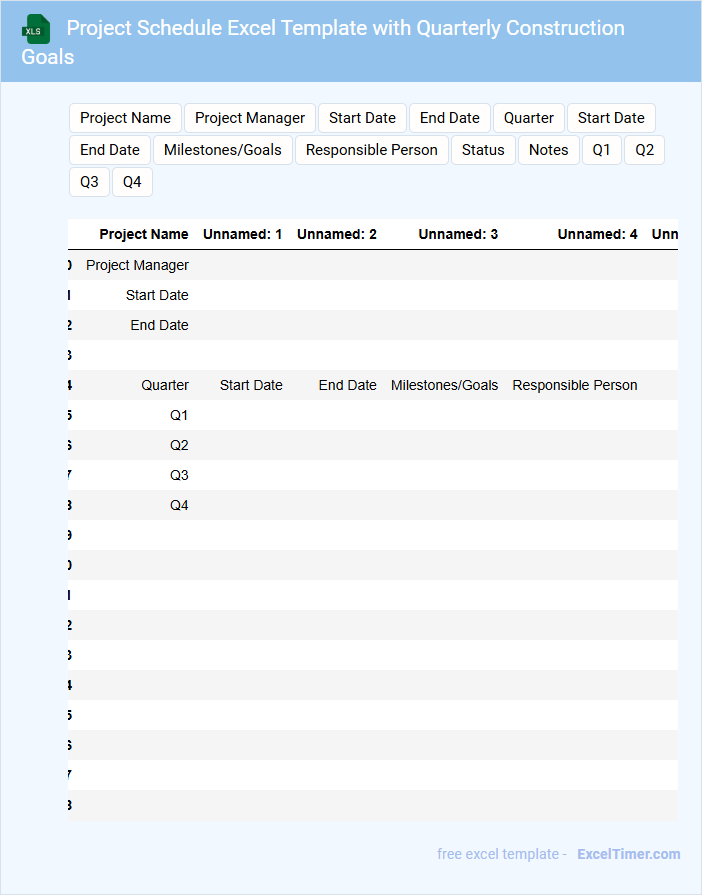This screenshot has width=702, height=895.
Task: Open the ExcelTimer.com link
Action: click(x=628, y=854)
